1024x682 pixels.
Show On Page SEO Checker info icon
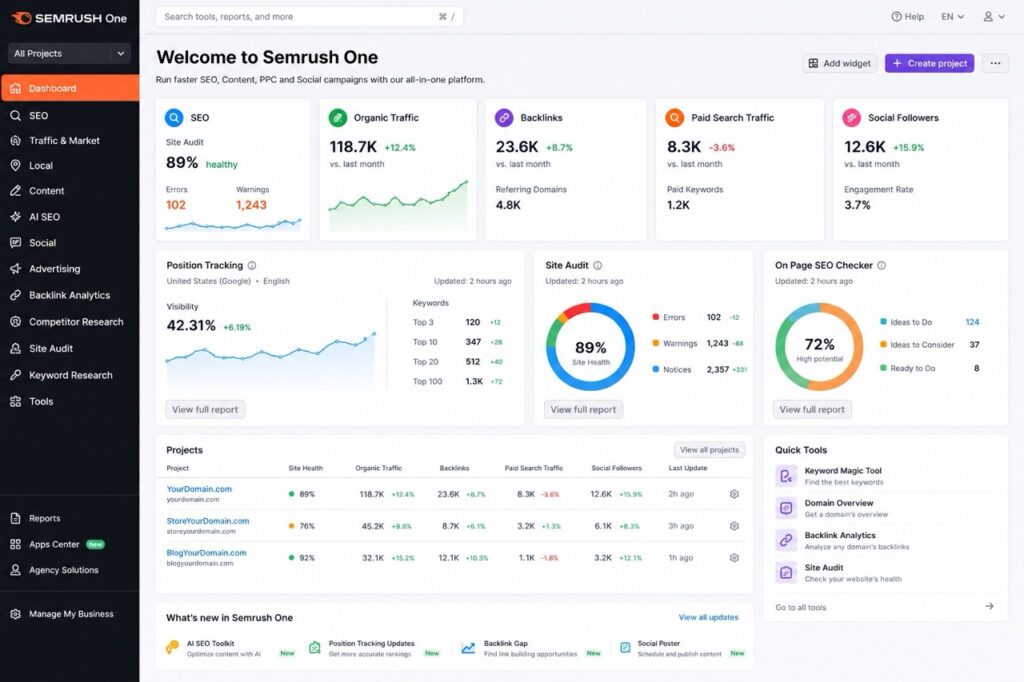point(882,265)
